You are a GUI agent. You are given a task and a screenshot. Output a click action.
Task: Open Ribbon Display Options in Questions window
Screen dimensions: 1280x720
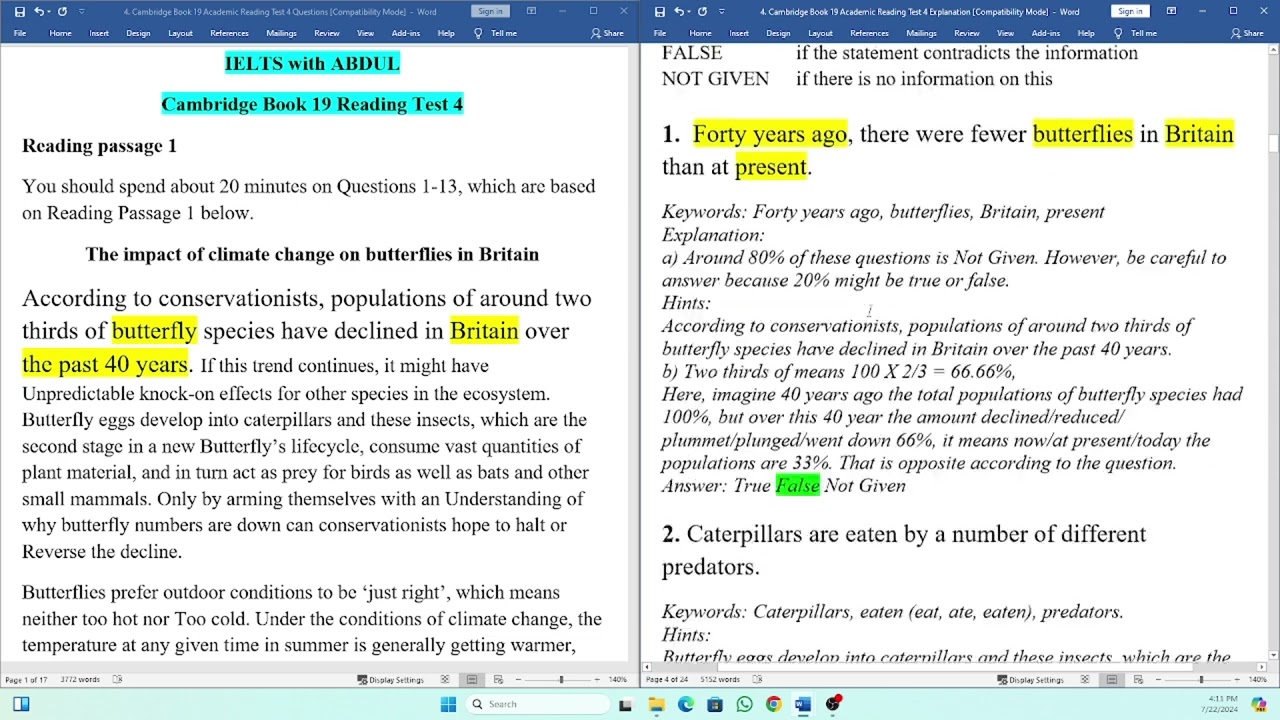pyautogui.click(x=531, y=11)
